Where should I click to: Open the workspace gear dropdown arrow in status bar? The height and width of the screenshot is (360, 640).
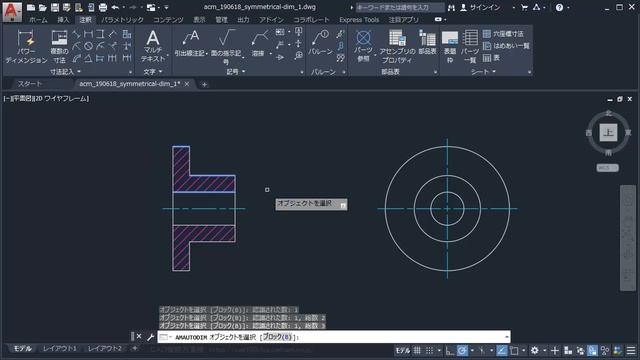point(544,350)
